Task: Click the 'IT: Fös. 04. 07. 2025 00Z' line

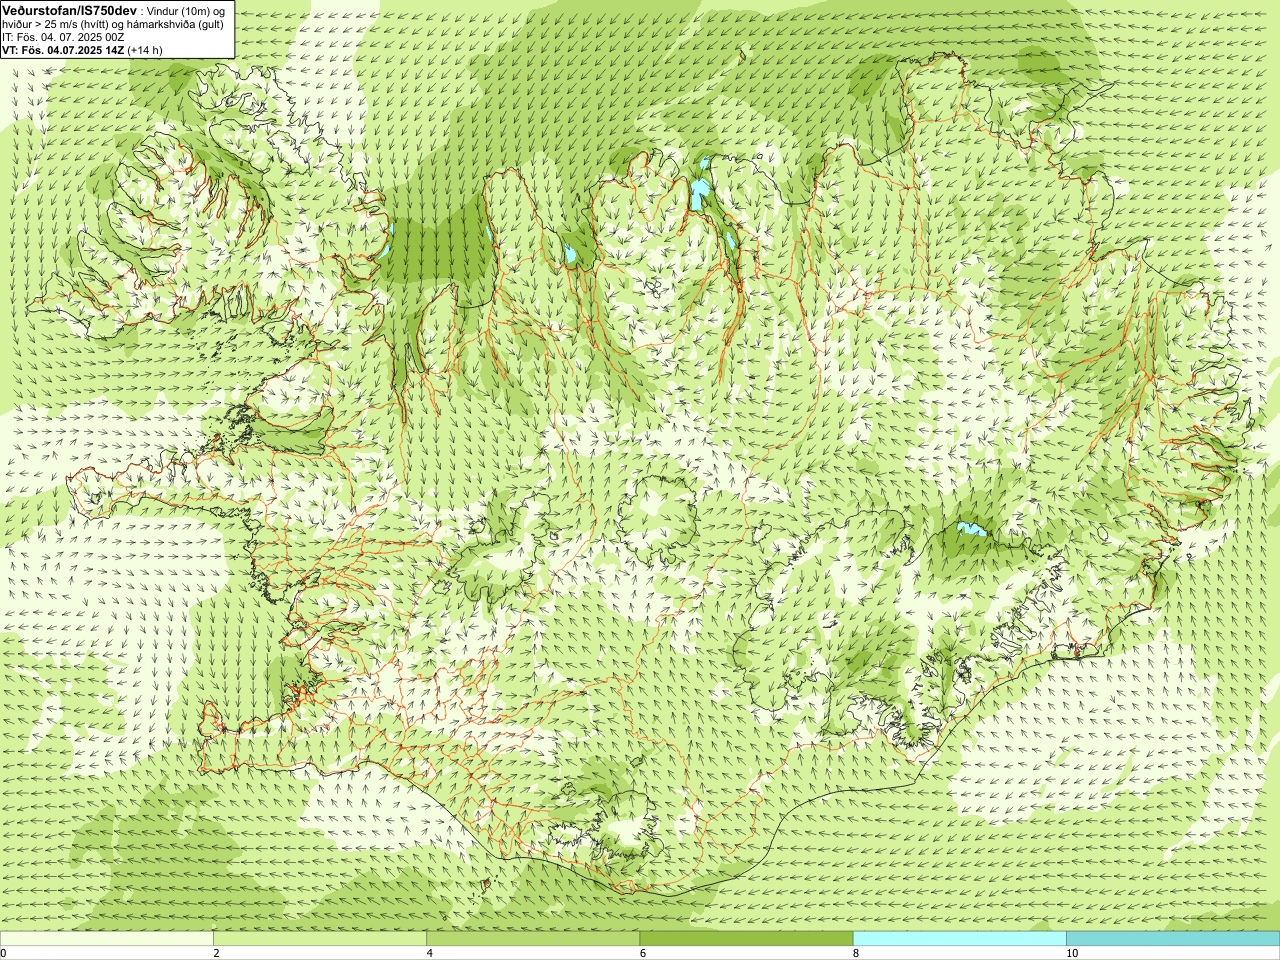Action: pos(64,36)
